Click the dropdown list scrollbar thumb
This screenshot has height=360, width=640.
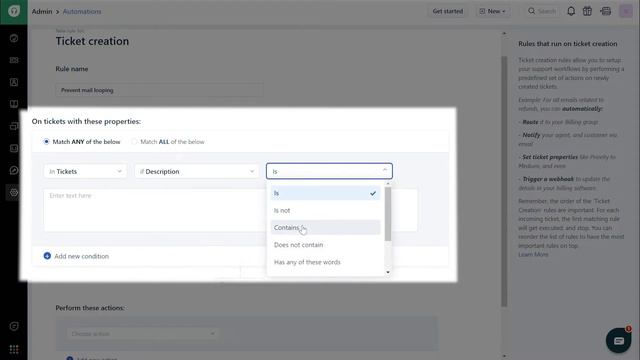388,214
